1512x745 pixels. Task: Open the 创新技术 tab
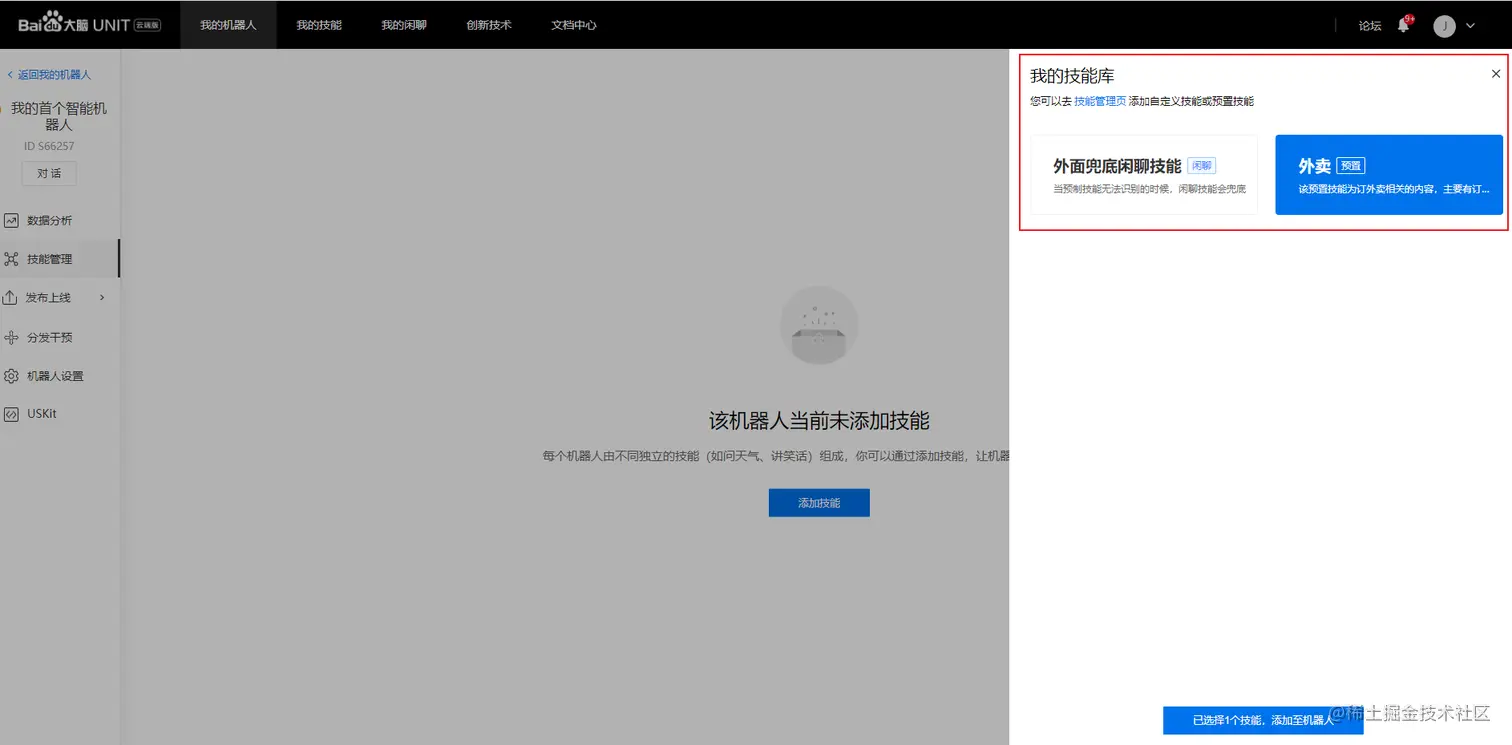tap(489, 25)
